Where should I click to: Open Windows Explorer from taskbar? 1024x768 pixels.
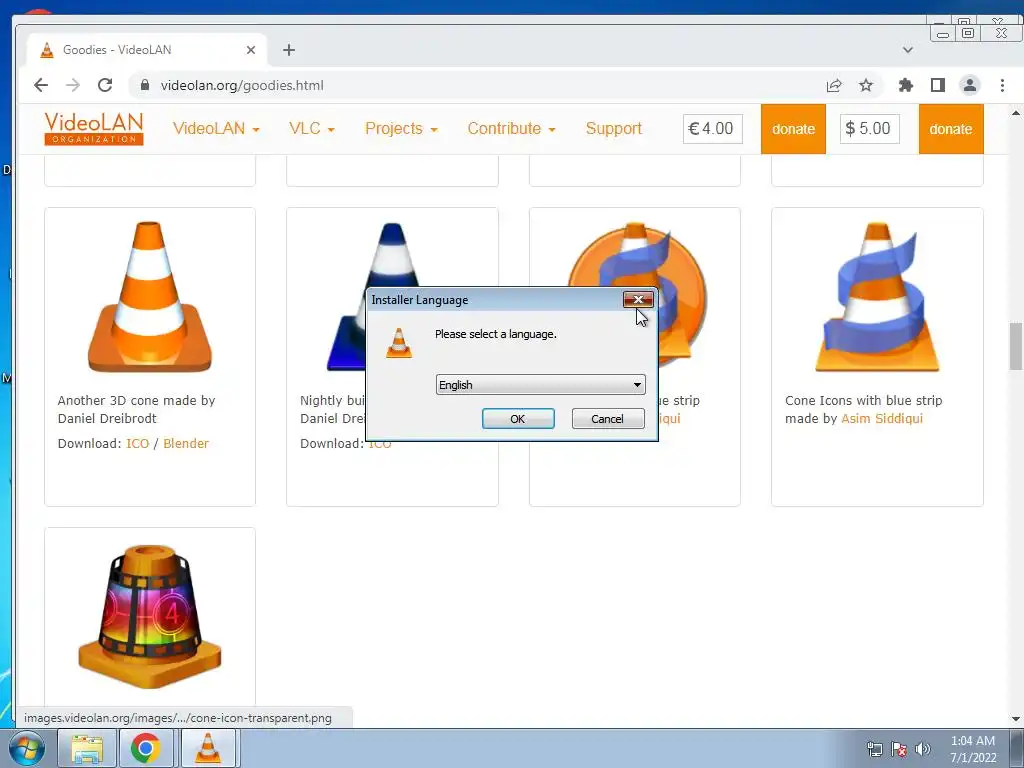click(87, 748)
